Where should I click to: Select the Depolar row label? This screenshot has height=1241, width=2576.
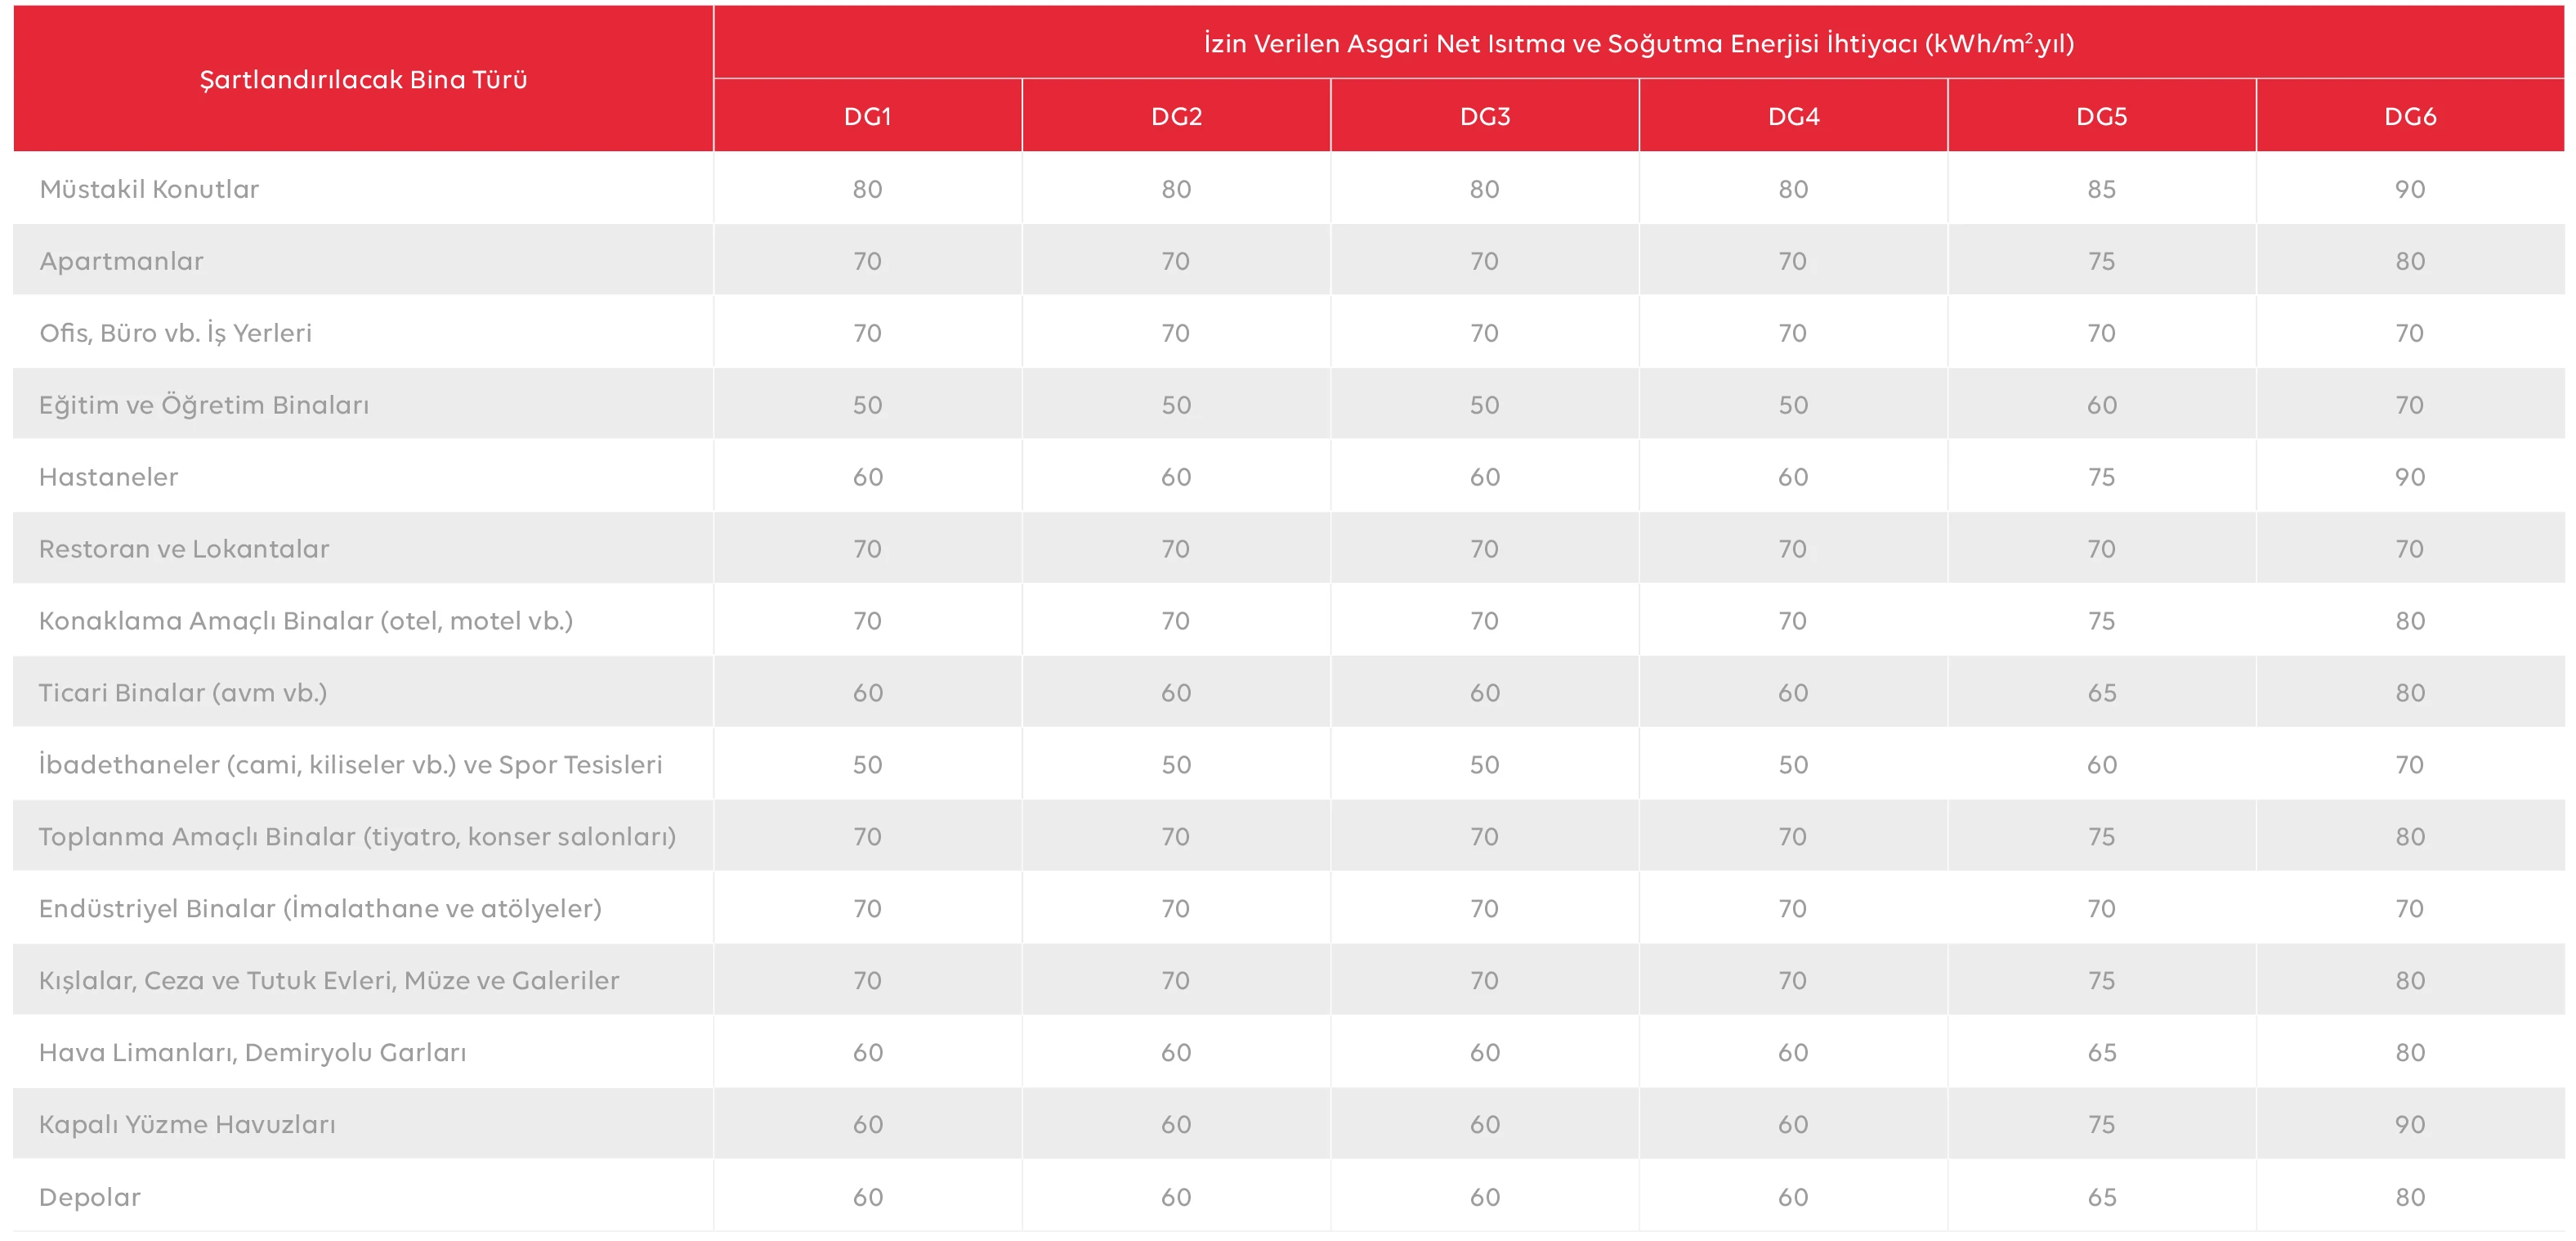point(90,1197)
